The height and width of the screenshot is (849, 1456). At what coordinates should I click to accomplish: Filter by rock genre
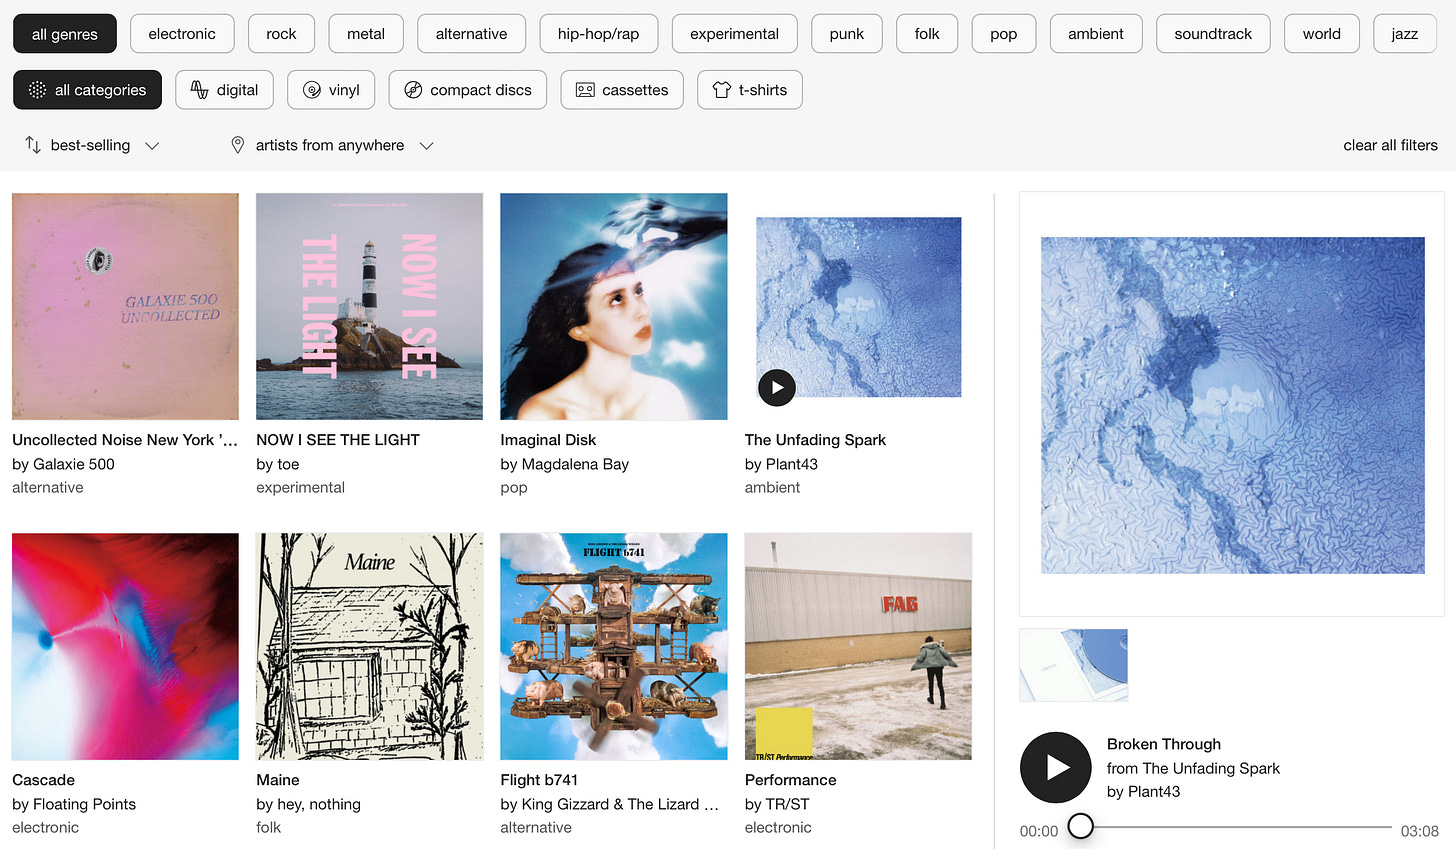[281, 34]
